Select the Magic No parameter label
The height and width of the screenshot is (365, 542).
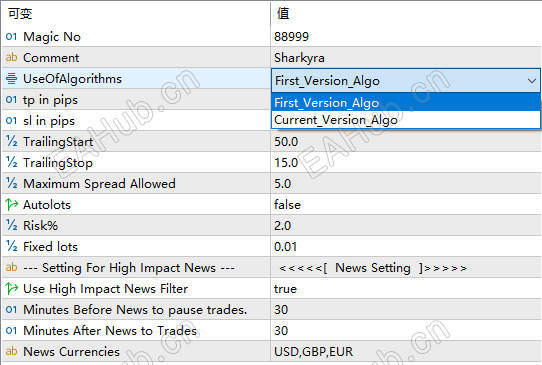pyautogui.click(x=52, y=37)
